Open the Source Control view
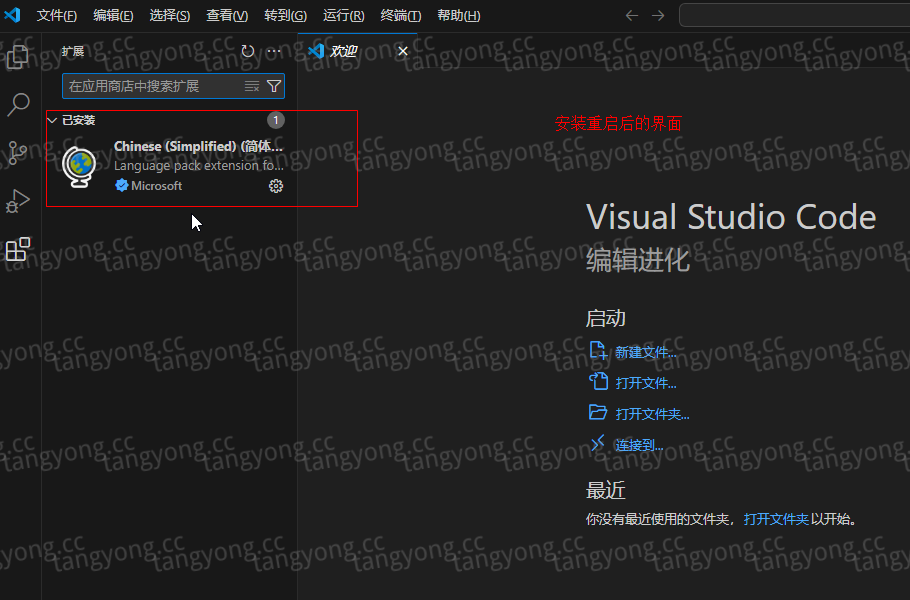 [17, 153]
